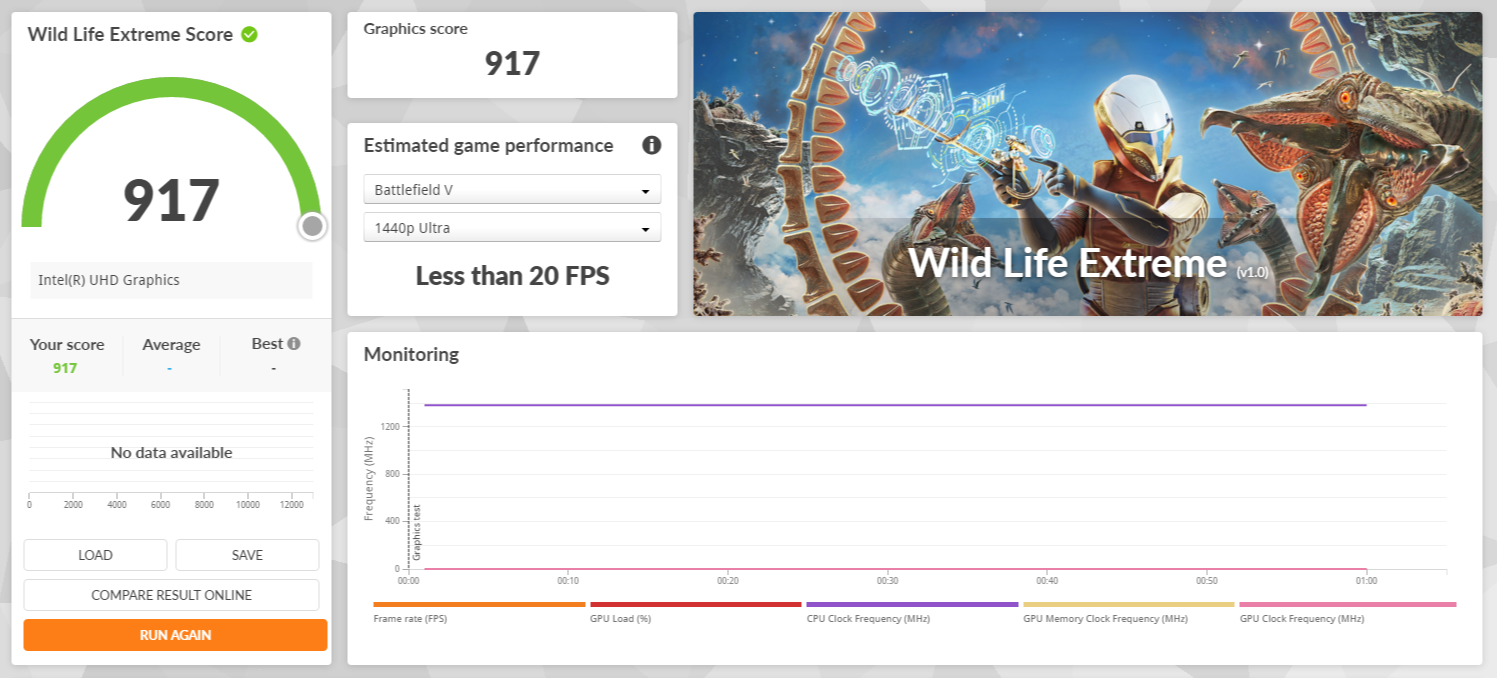This screenshot has width=1497, height=678.
Task: Toggle GPU Clock Frequency legend
Action: click(1347, 612)
